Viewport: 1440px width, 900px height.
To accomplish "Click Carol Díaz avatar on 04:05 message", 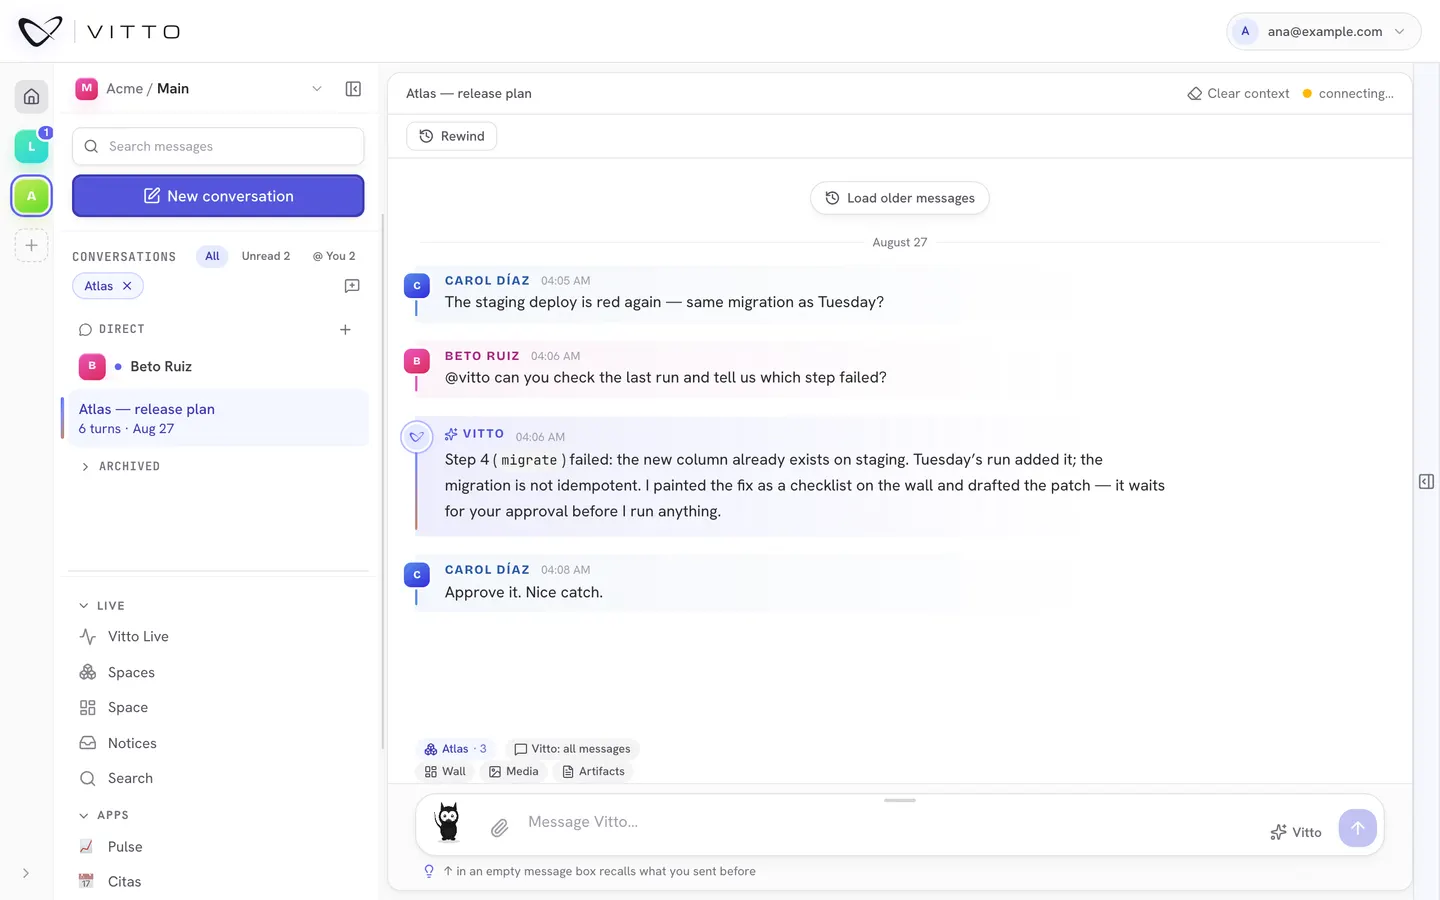I will (417, 286).
